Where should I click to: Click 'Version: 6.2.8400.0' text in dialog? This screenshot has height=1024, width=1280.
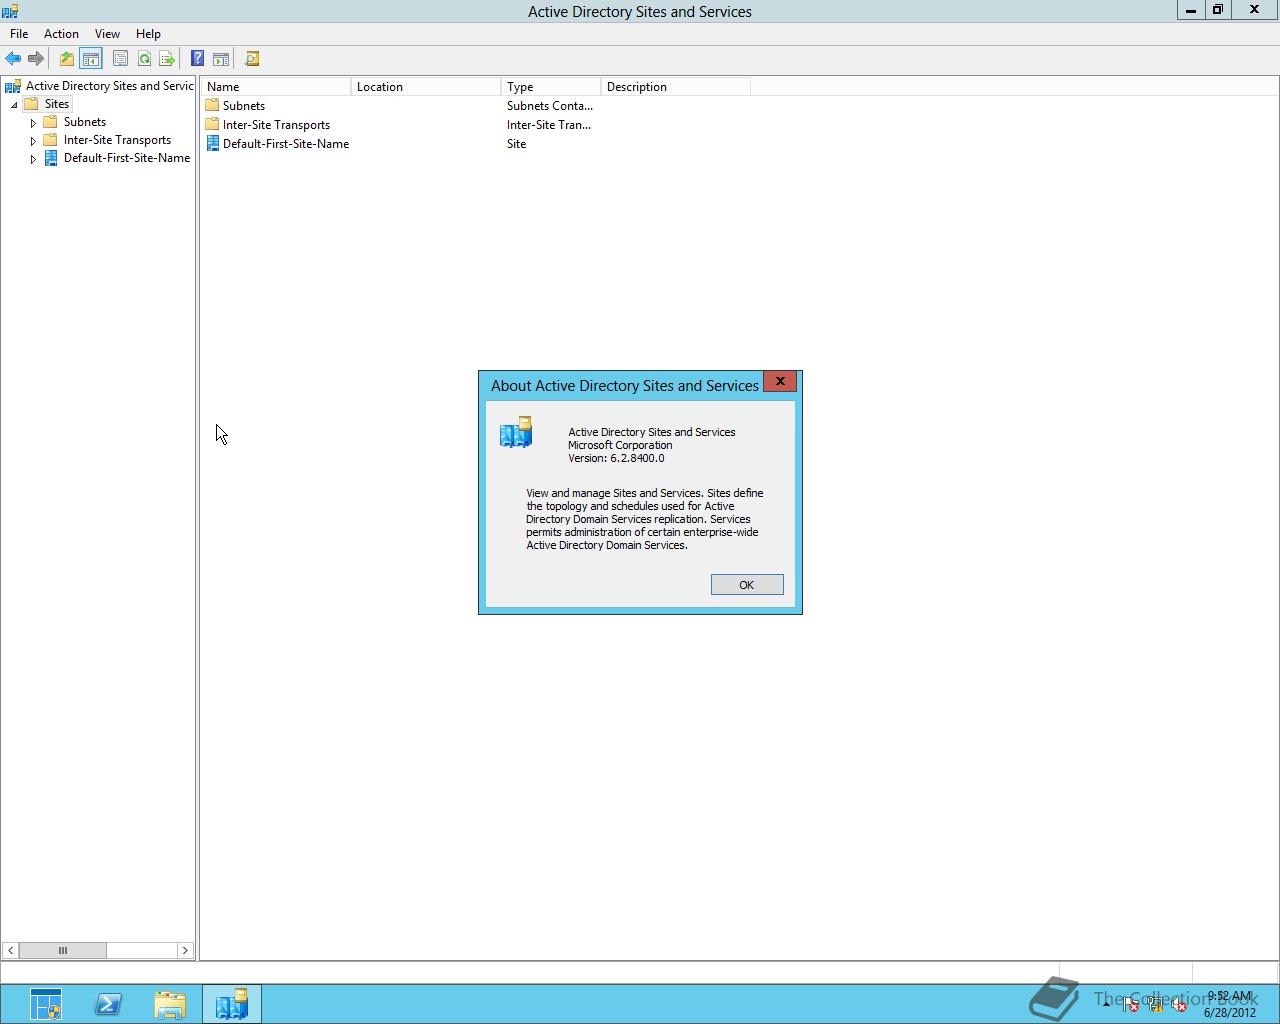point(616,458)
